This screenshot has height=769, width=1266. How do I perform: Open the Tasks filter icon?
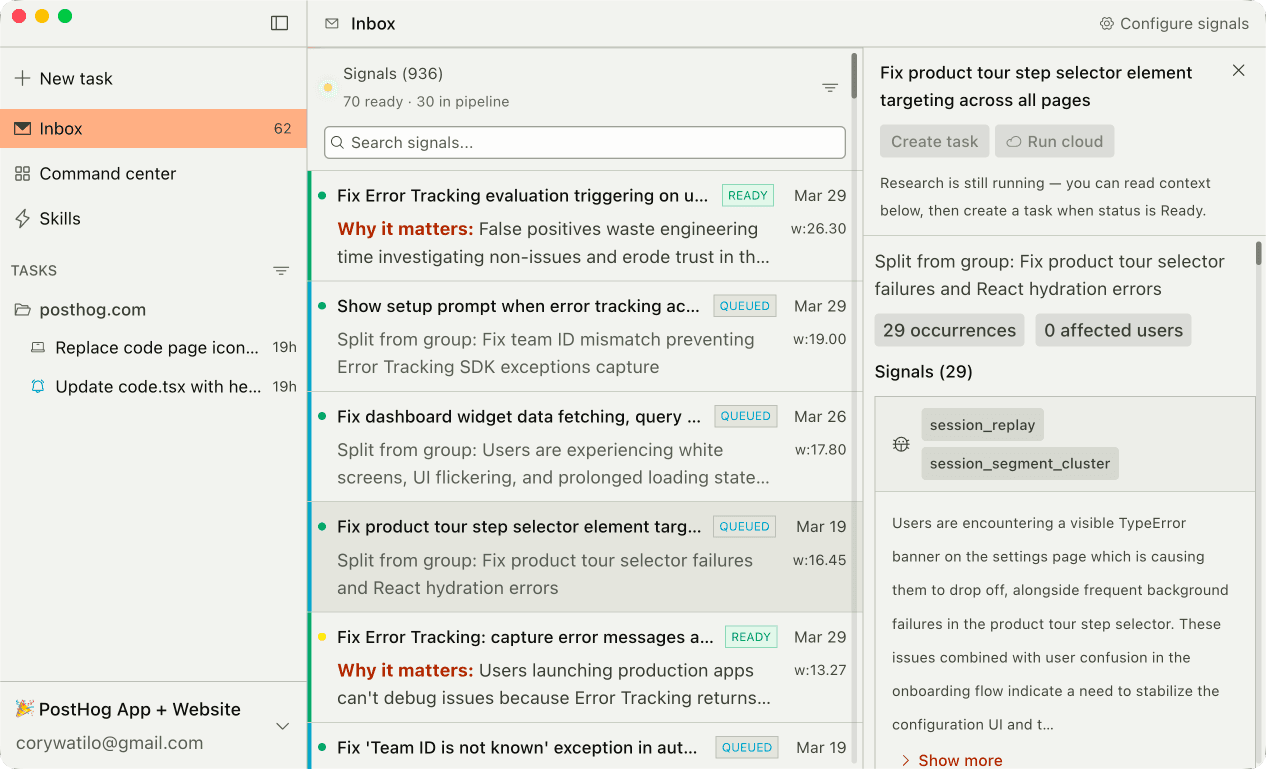[281, 271]
